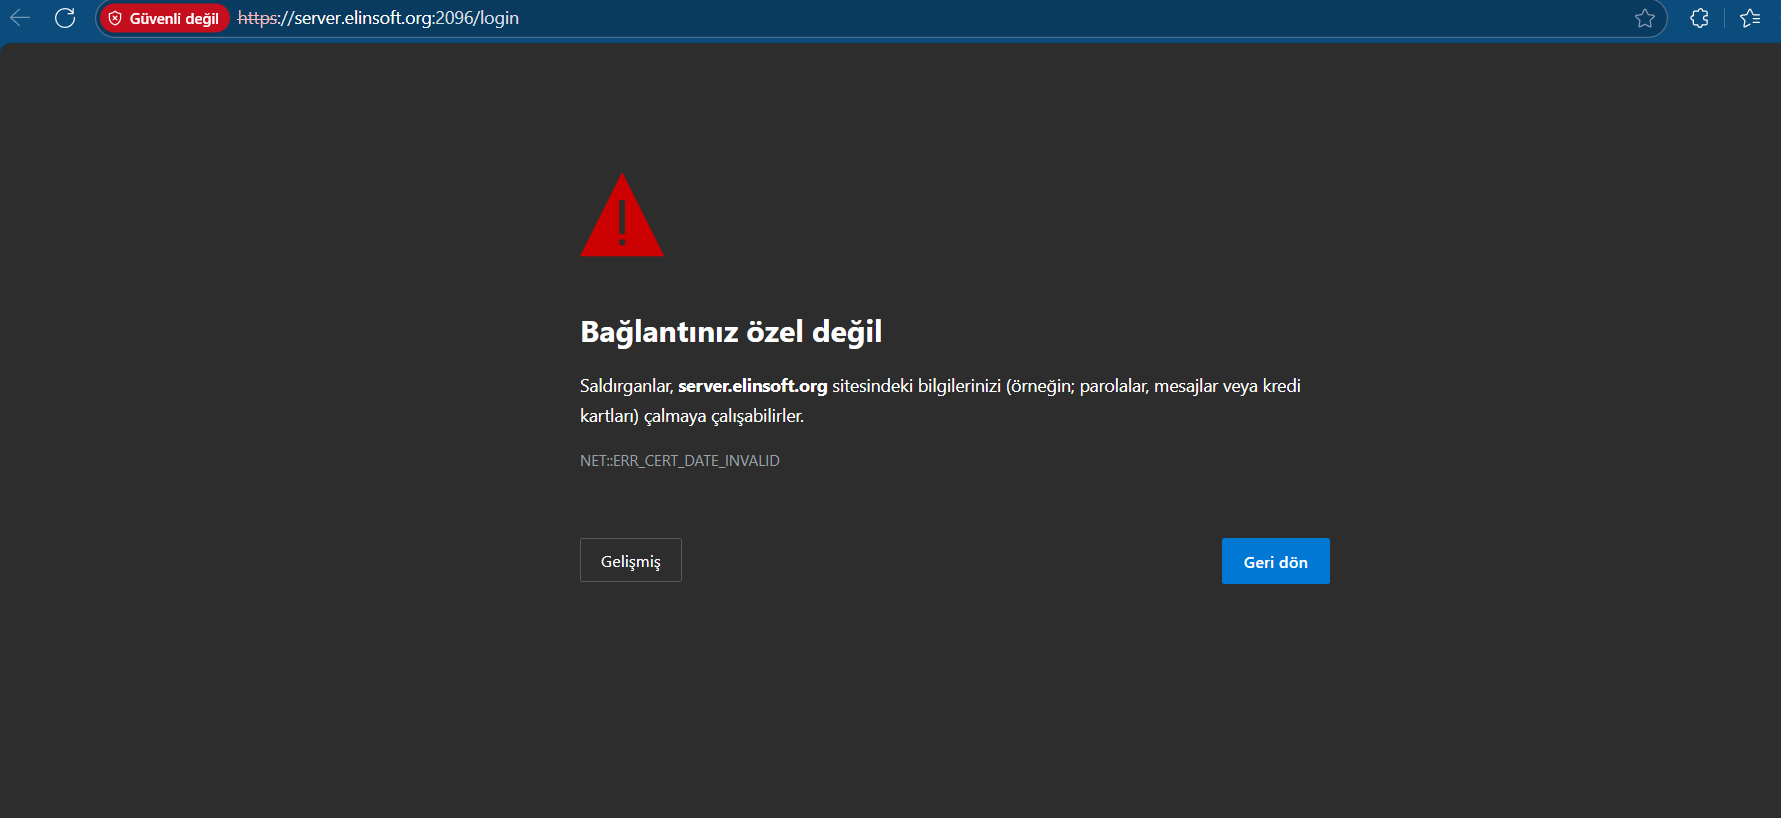Expand the "Gelişmiş" advanced options

point(631,560)
